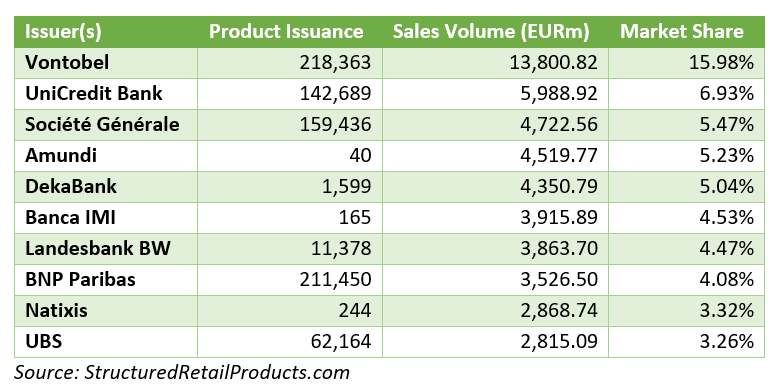Select the Banca IMI cell

106,218
